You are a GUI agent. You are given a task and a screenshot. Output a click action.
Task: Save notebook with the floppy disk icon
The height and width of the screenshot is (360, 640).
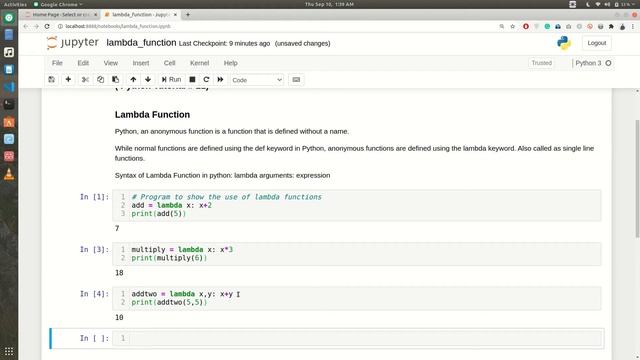tap(51, 80)
